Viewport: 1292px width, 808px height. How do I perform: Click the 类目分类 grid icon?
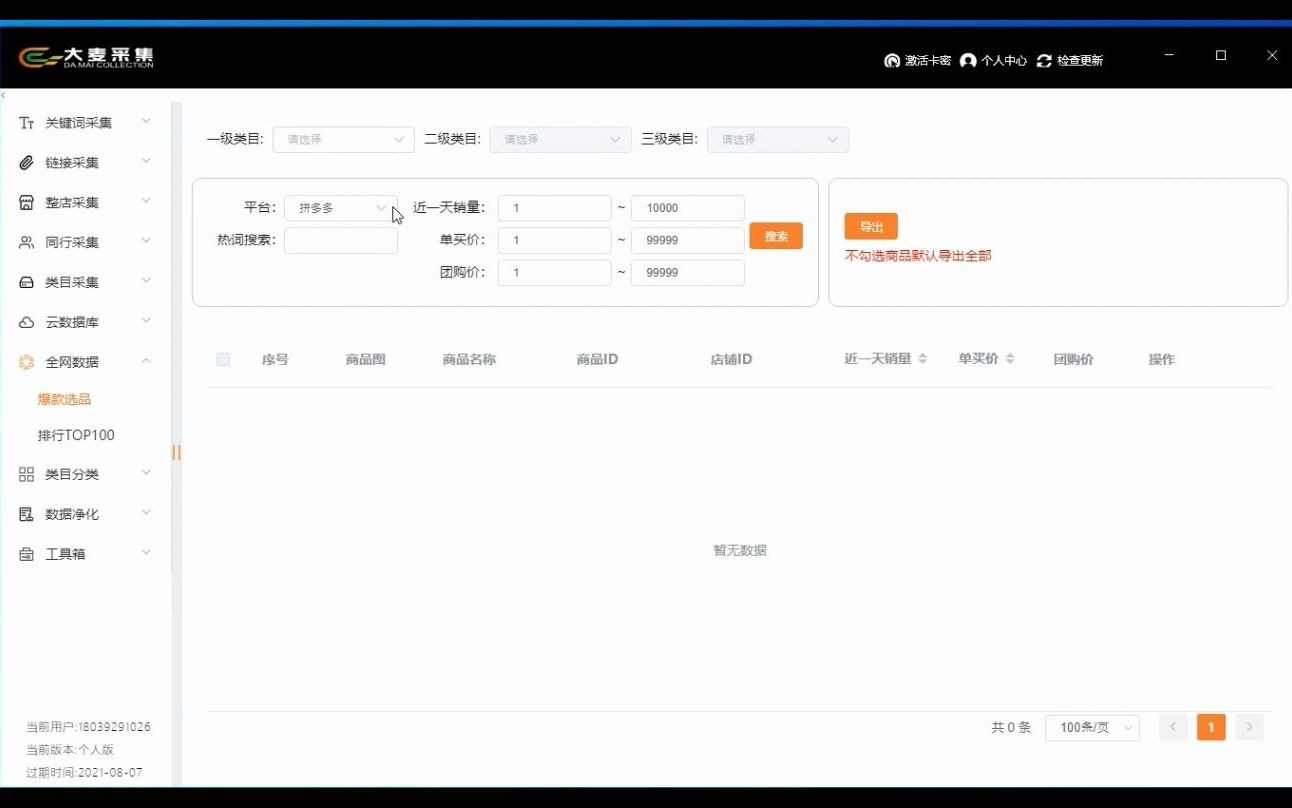click(27, 475)
